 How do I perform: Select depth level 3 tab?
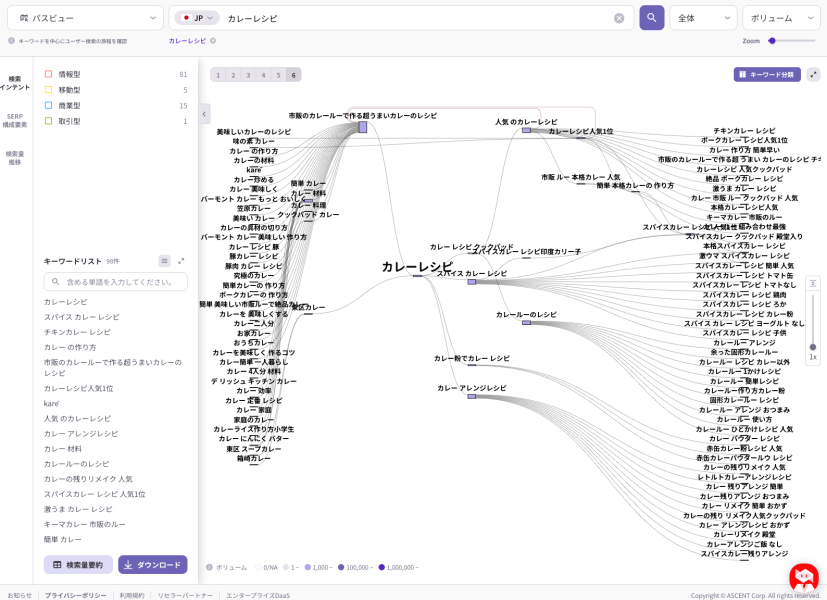click(x=248, y=75)
